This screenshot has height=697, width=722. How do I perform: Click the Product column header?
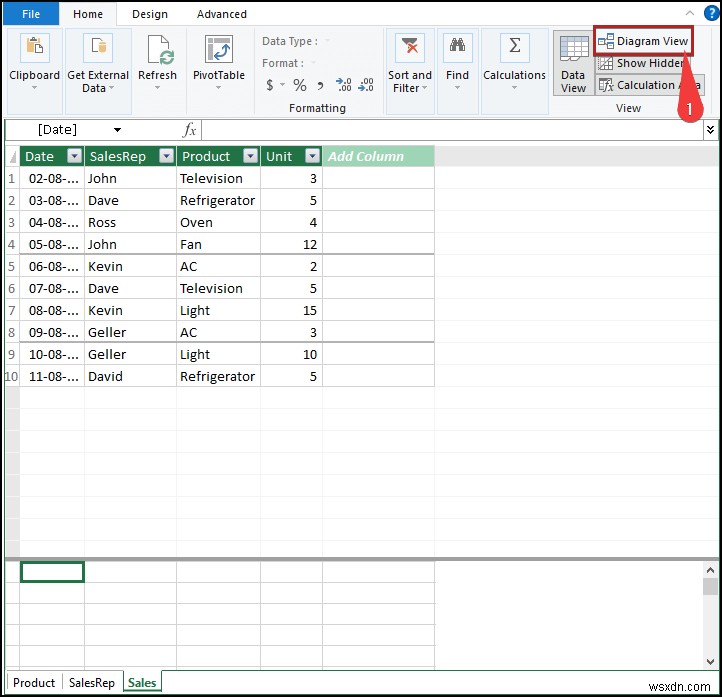pyautogui.click(x=218, y=156)
